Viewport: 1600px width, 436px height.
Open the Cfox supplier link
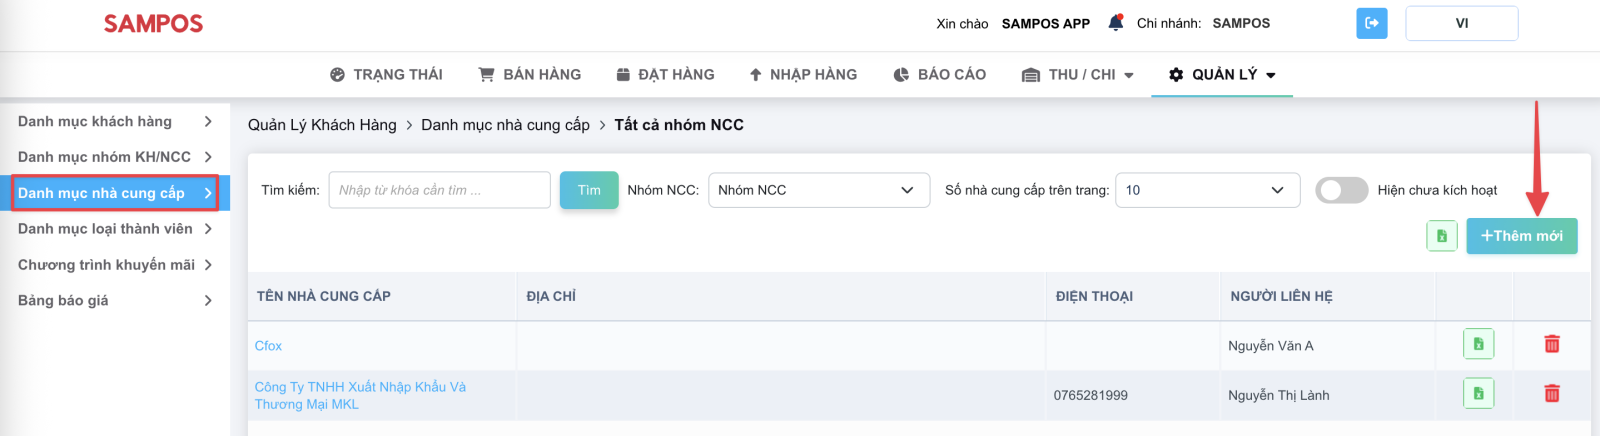click(x=268, y=346)
